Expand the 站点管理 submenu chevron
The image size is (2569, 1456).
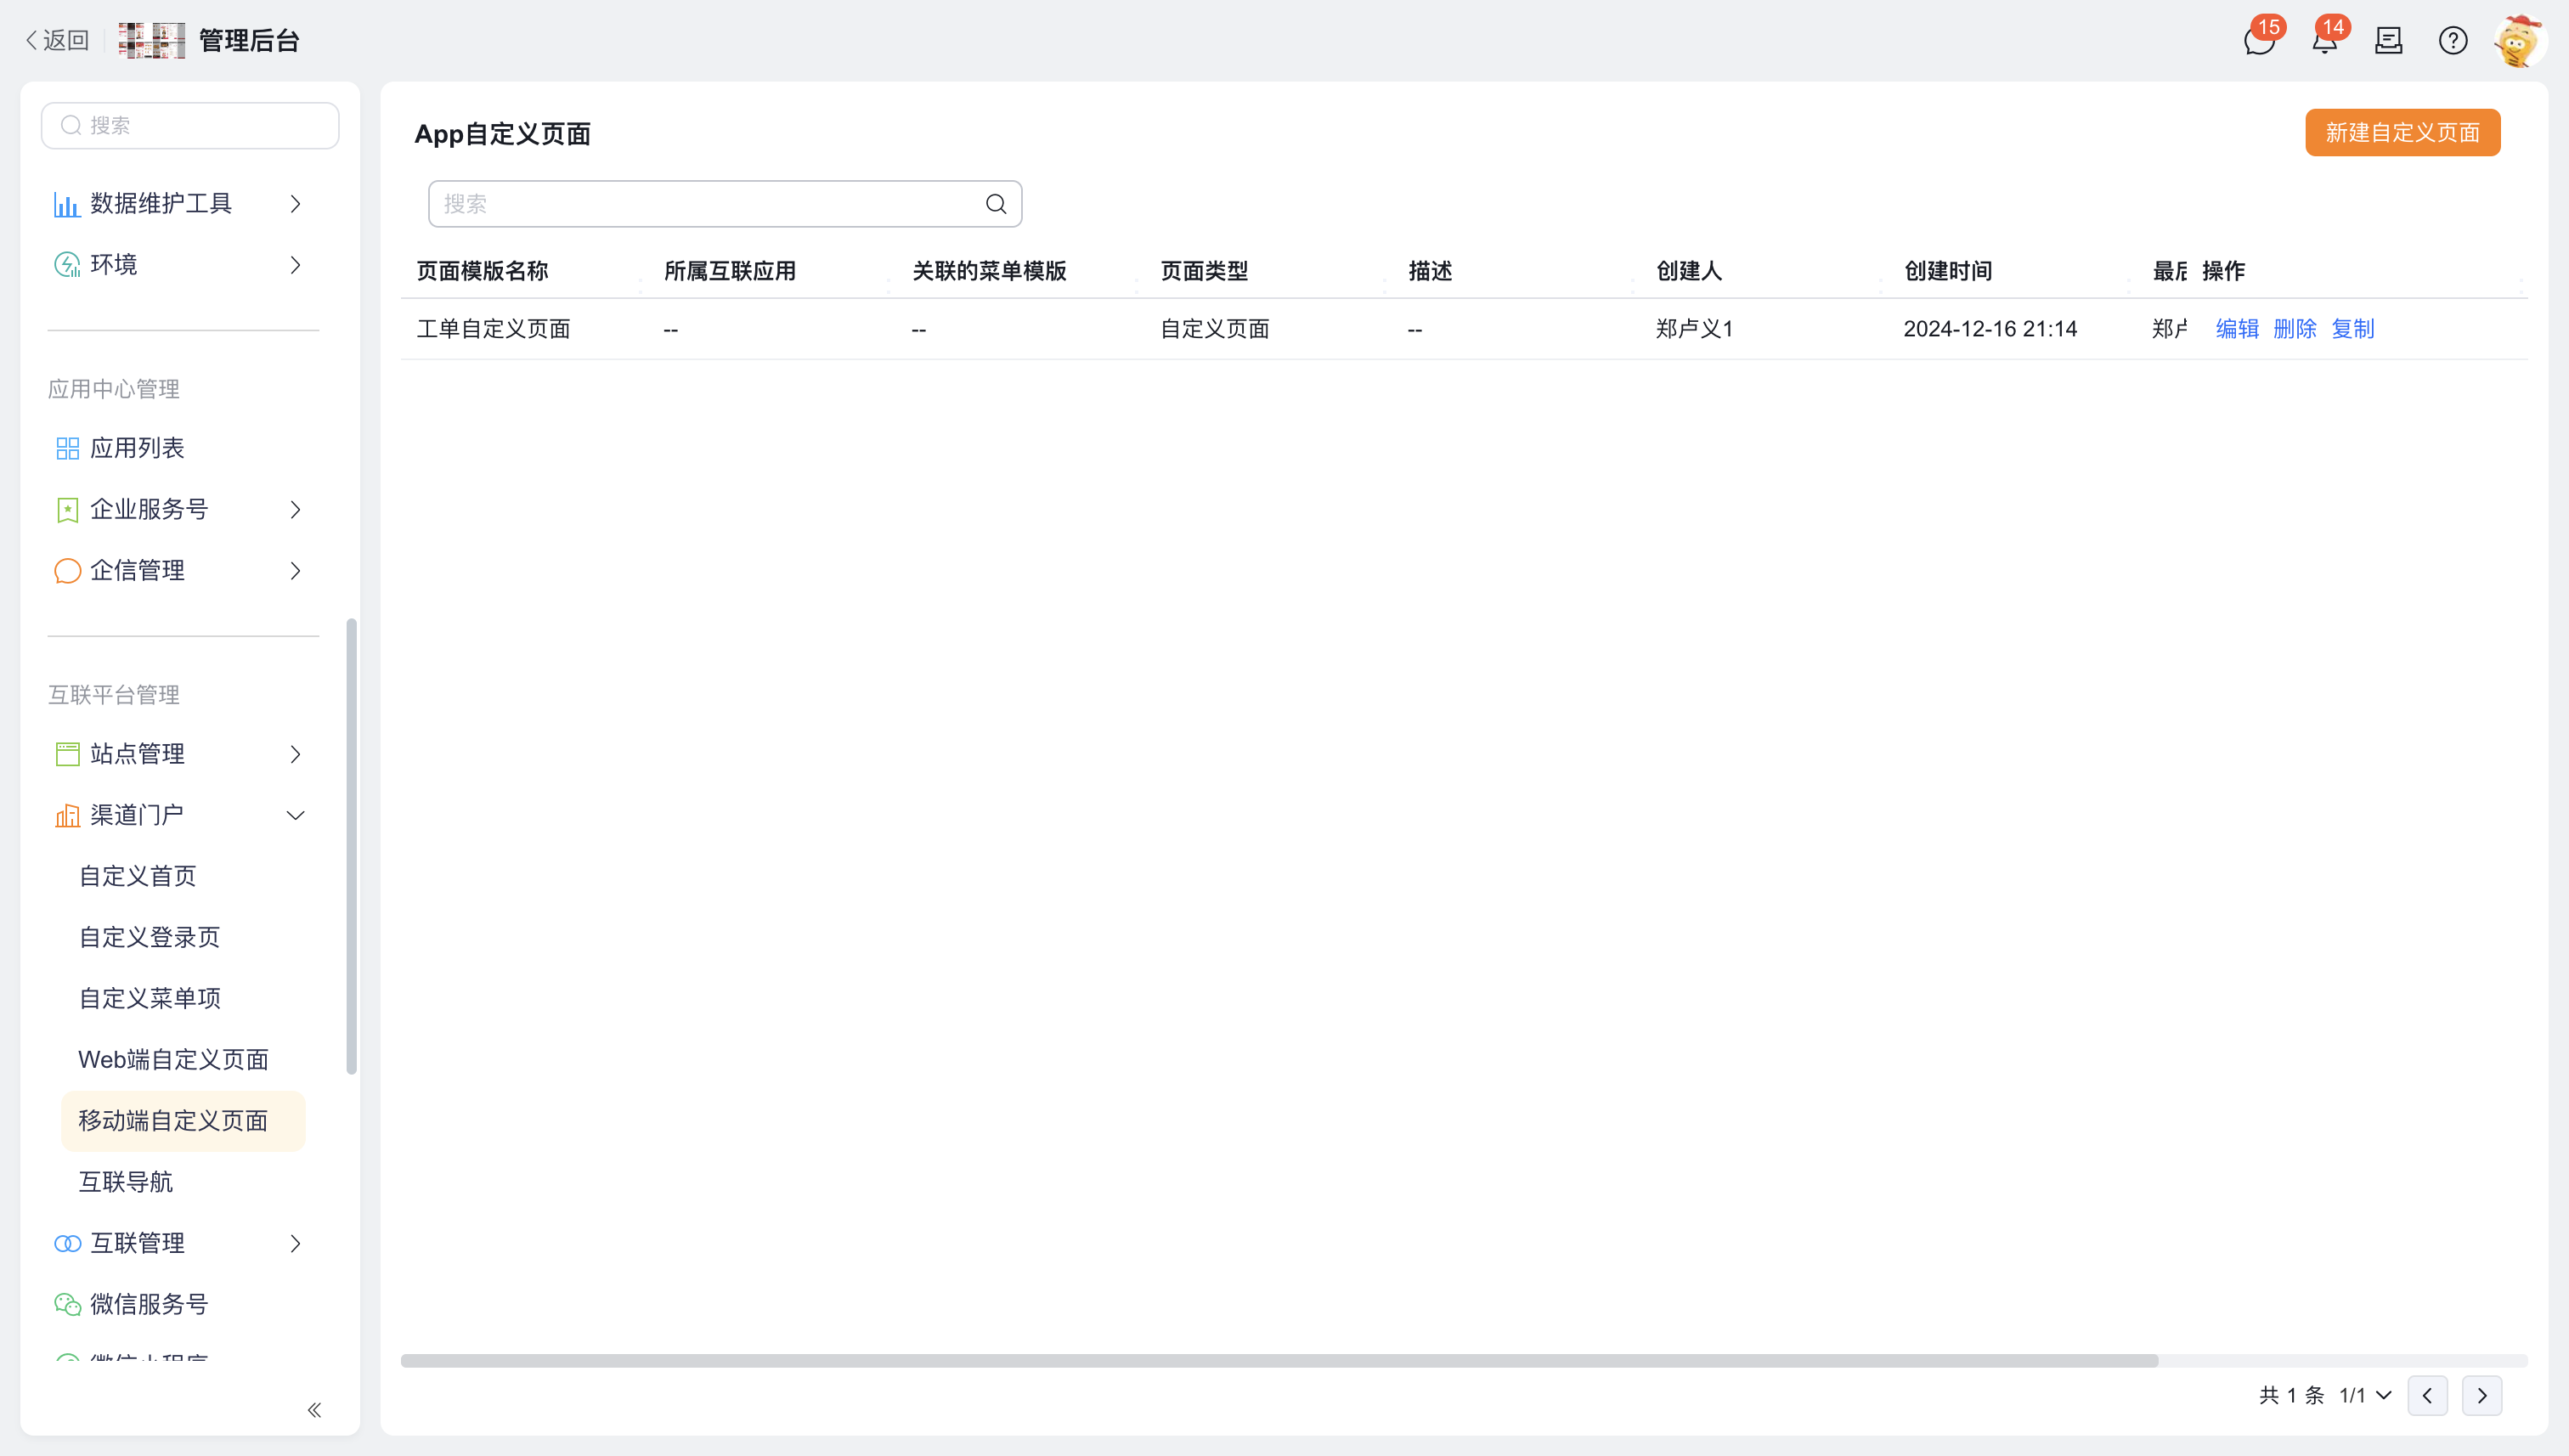click(x=295, y=754)
